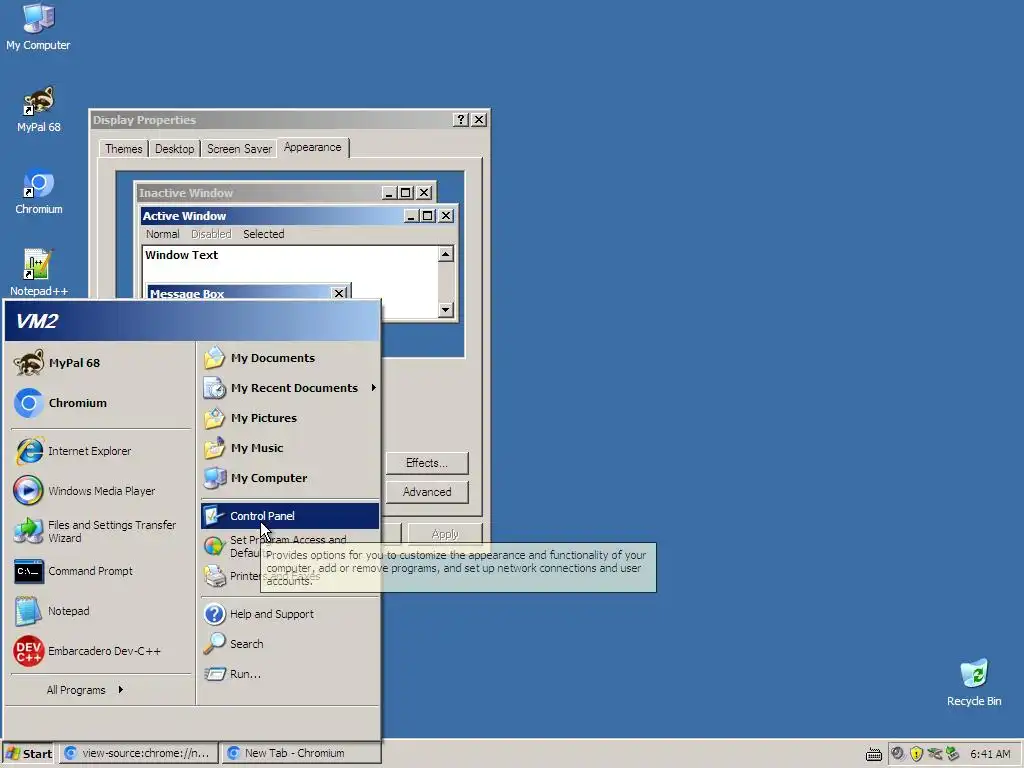This screenshot has width=1024, height=768.
Task: Click the on-screen keyboard icon on the taskbar
Action: pyautogui.click(x=874, y=754)
